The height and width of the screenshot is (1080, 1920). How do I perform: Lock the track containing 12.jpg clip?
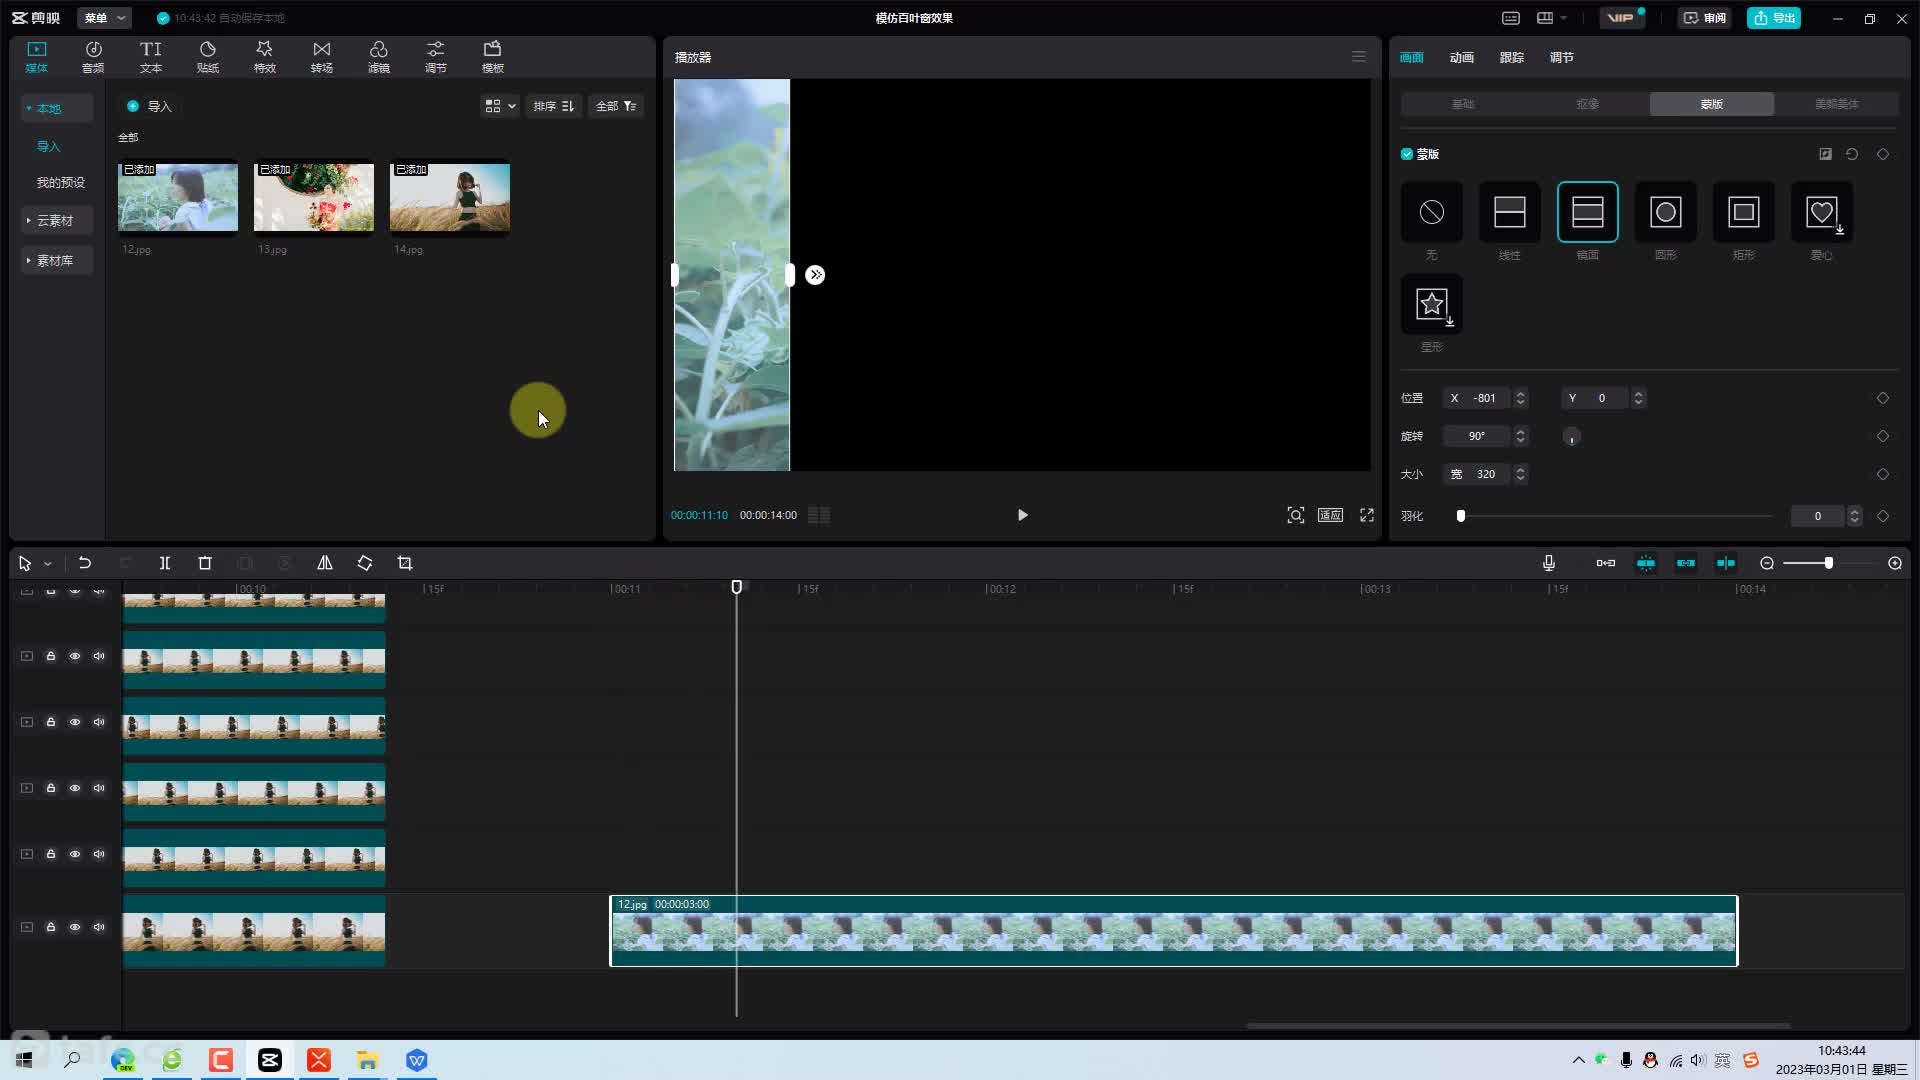51,927
